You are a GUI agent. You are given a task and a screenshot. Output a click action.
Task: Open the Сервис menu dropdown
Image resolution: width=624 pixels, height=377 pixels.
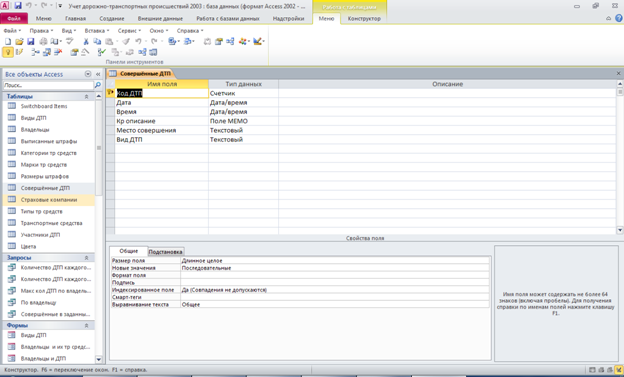point(129,31)
